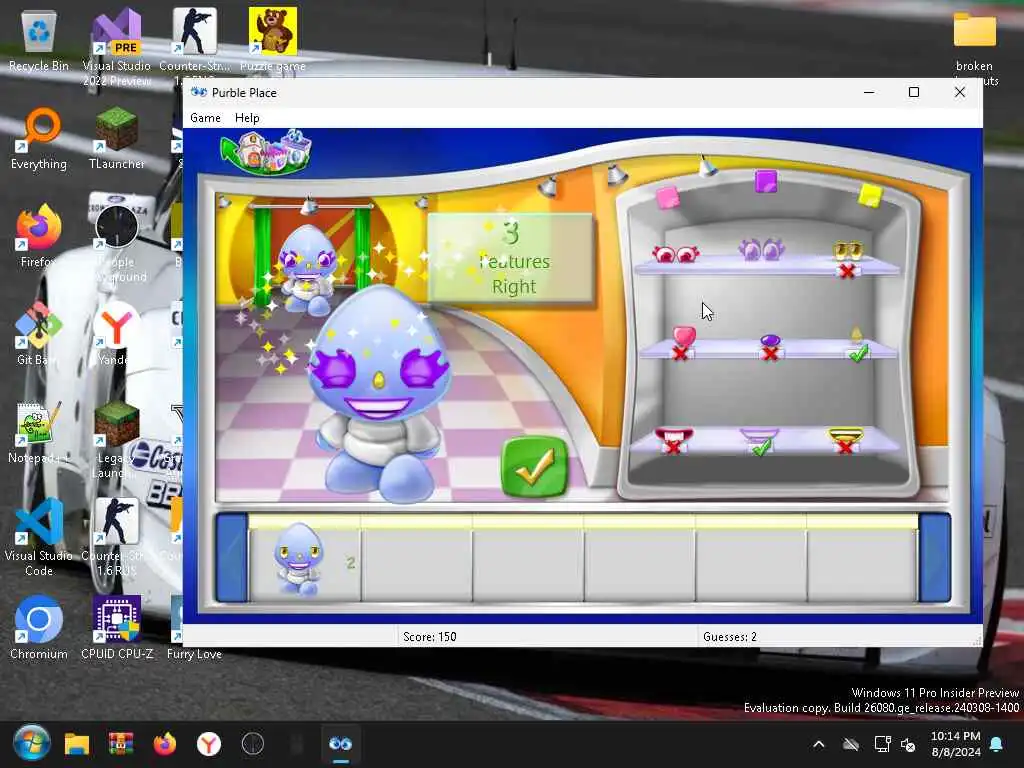Select the purple eyes on the top shelf

[x=761, y=249]
